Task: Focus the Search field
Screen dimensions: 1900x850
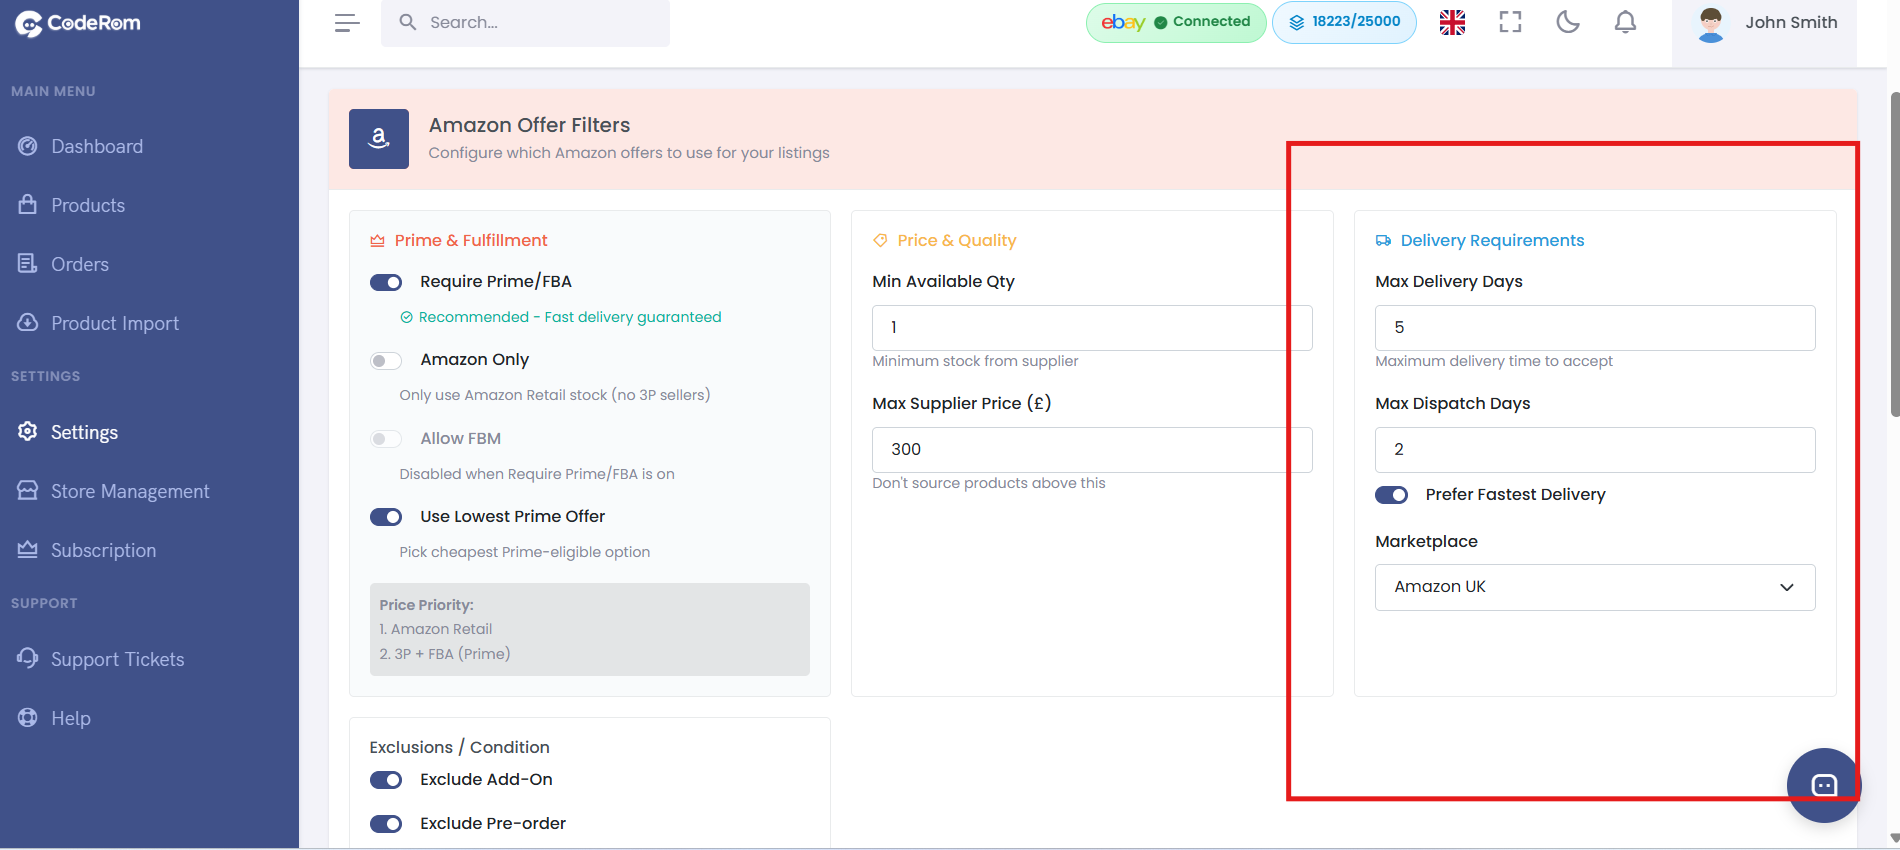Action: [525, 22]
